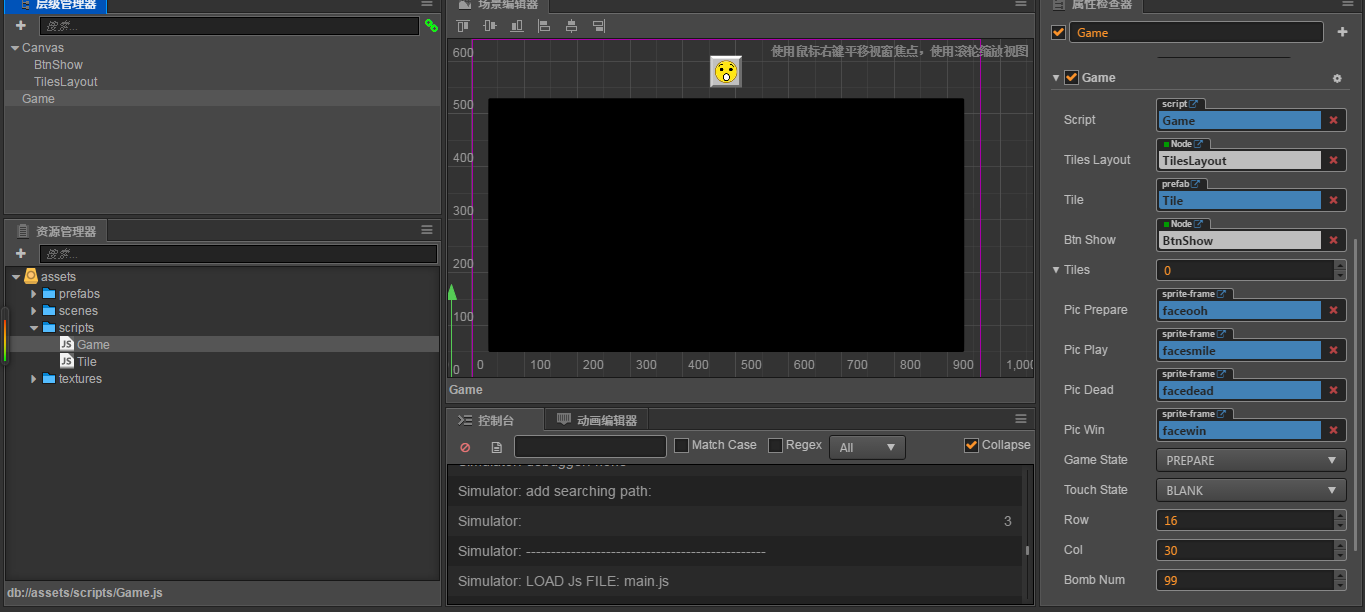Open the Game component settings gear
The image size is (1365, 612).
tap(1337, 78)
